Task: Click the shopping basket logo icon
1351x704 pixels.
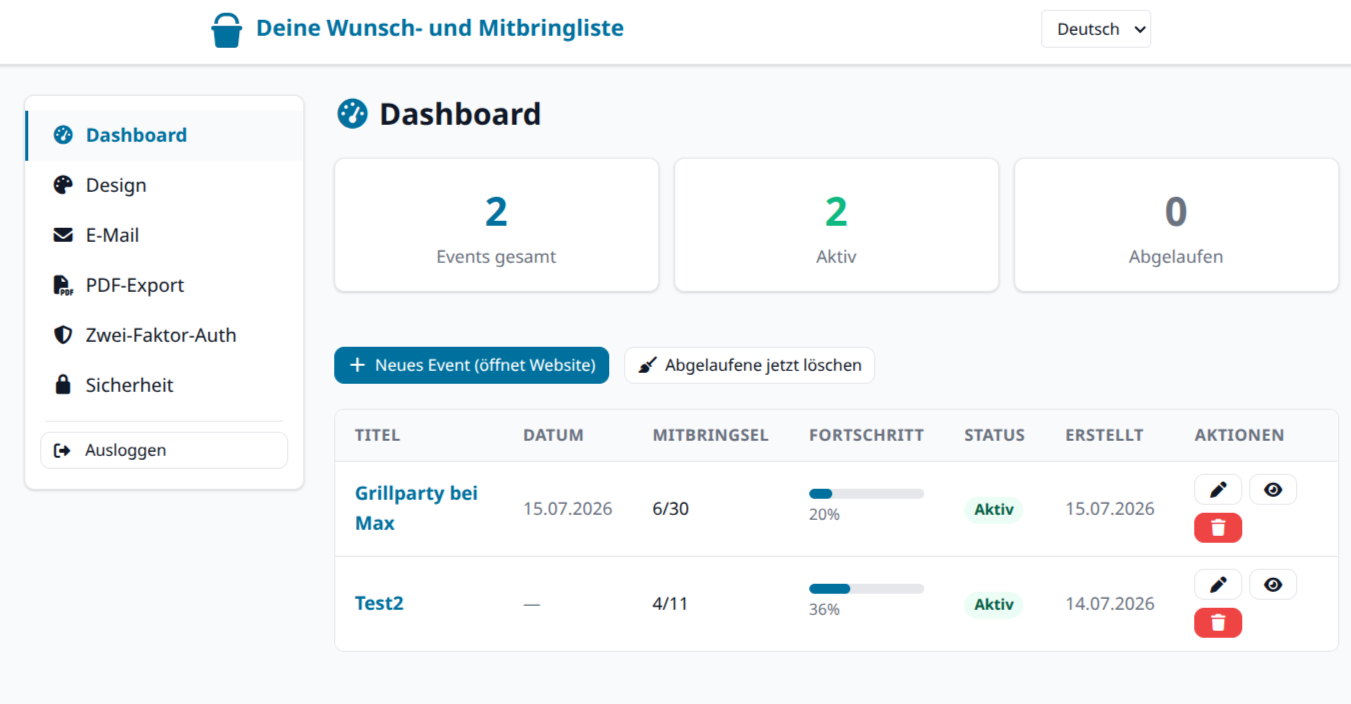Action: (x=227, y=30)
